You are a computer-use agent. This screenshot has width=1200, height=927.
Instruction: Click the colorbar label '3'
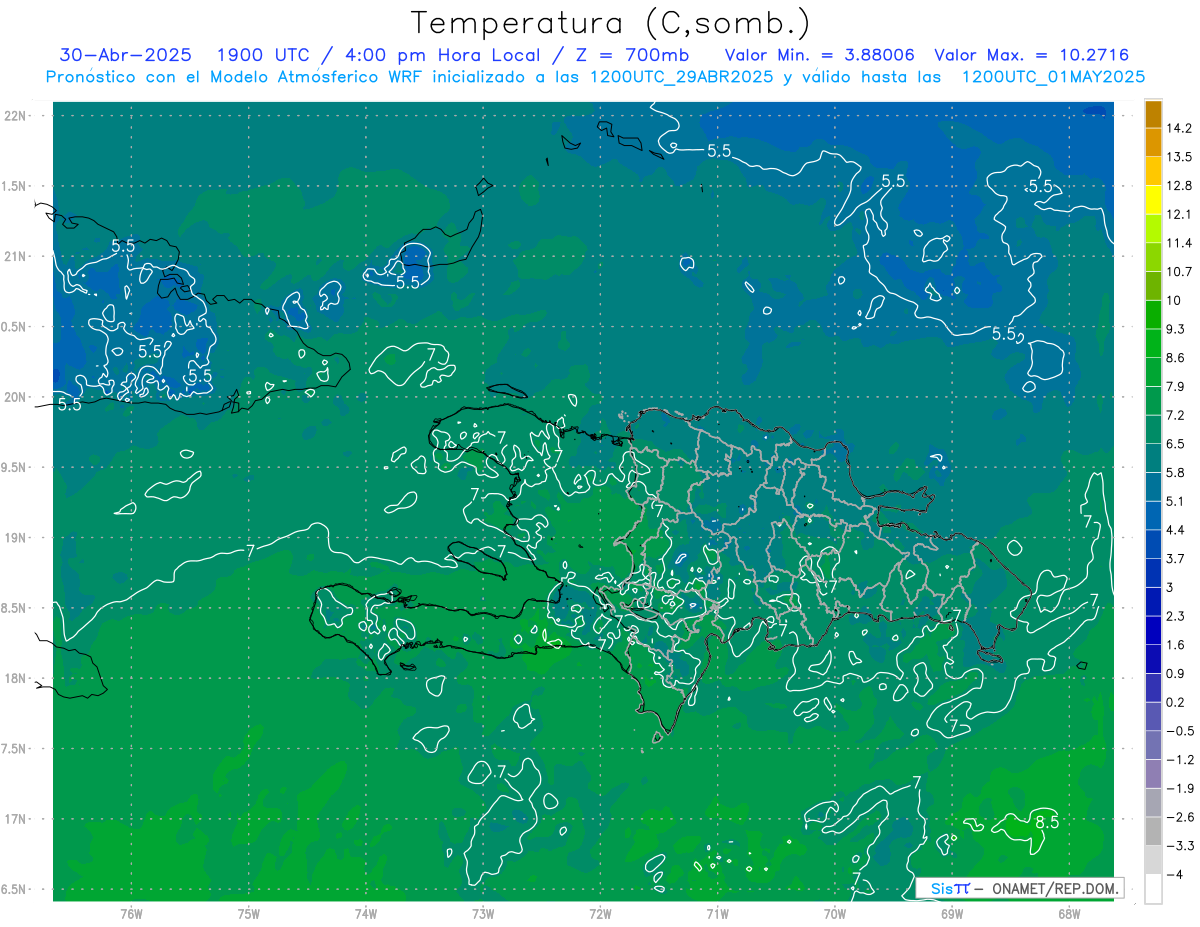[x=1170, y=587]
